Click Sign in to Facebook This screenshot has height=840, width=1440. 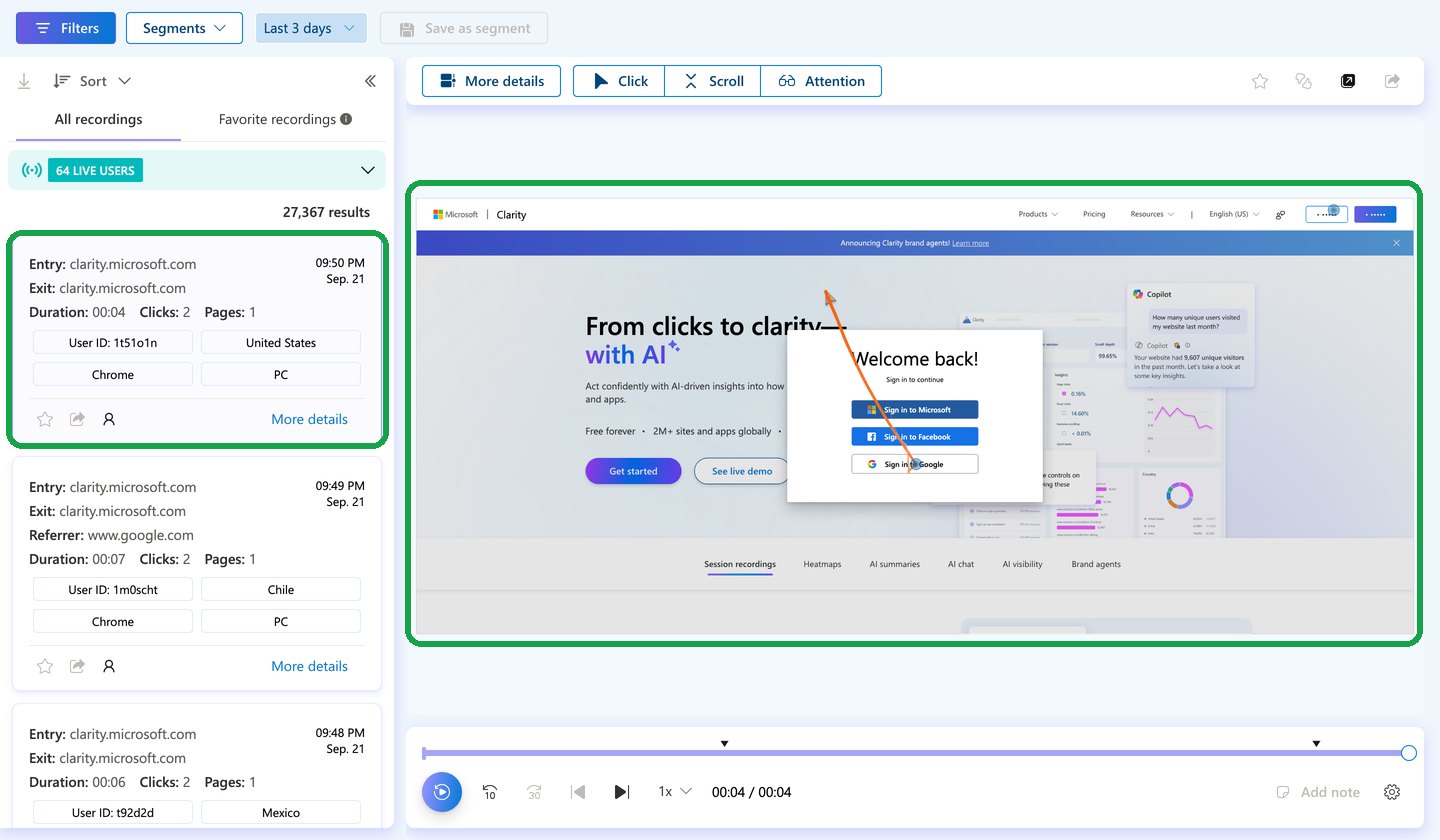click(915, 437)
